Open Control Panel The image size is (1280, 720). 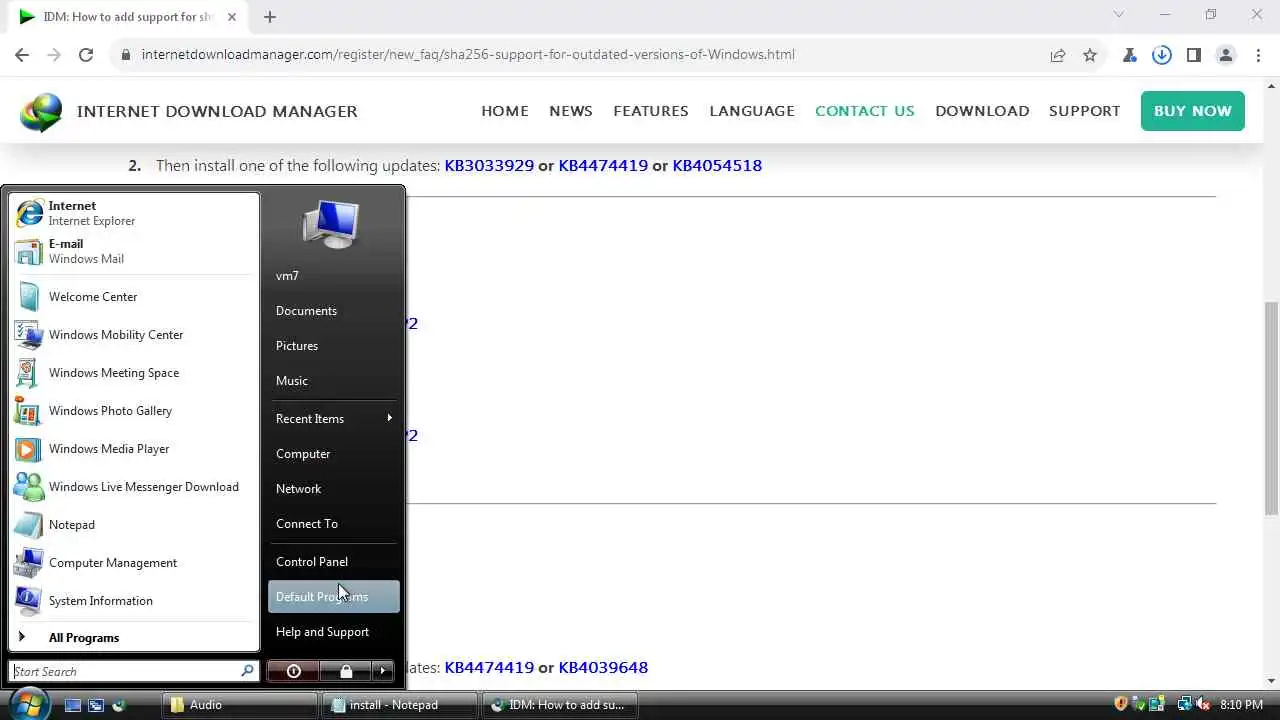pyautogui.click(x=334, y=562)
